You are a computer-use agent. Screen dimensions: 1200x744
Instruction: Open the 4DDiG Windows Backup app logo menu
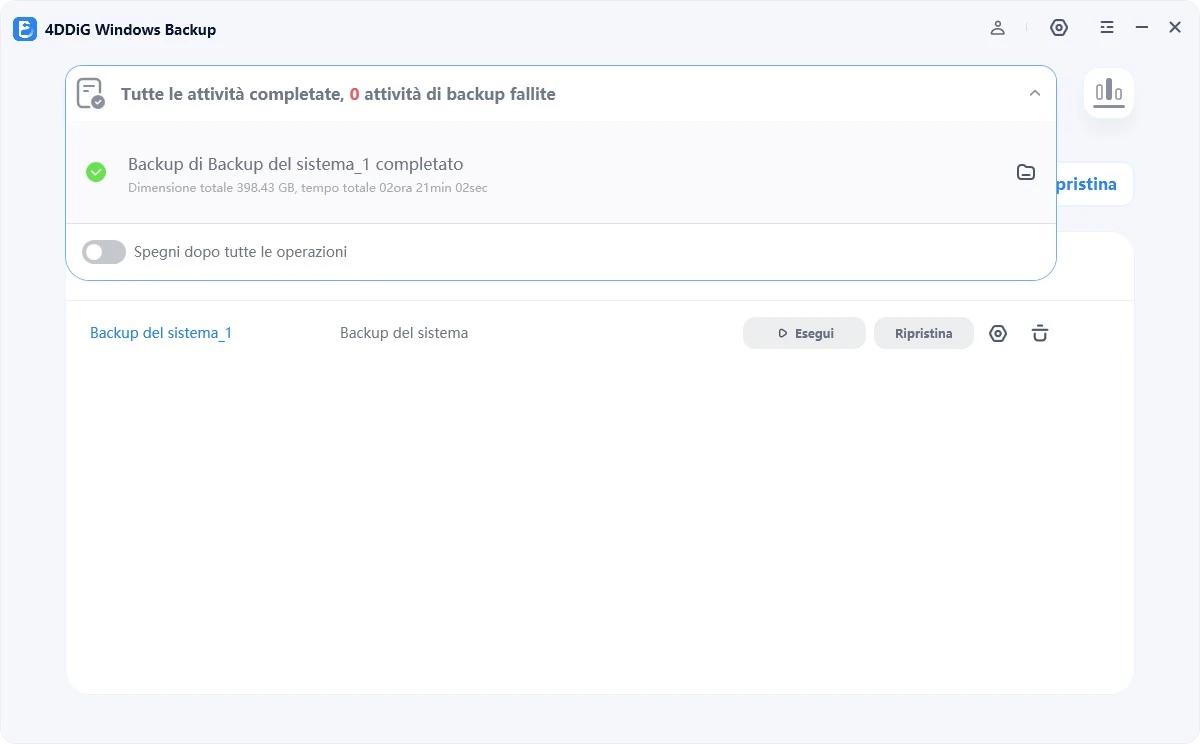tap(25, 29)
